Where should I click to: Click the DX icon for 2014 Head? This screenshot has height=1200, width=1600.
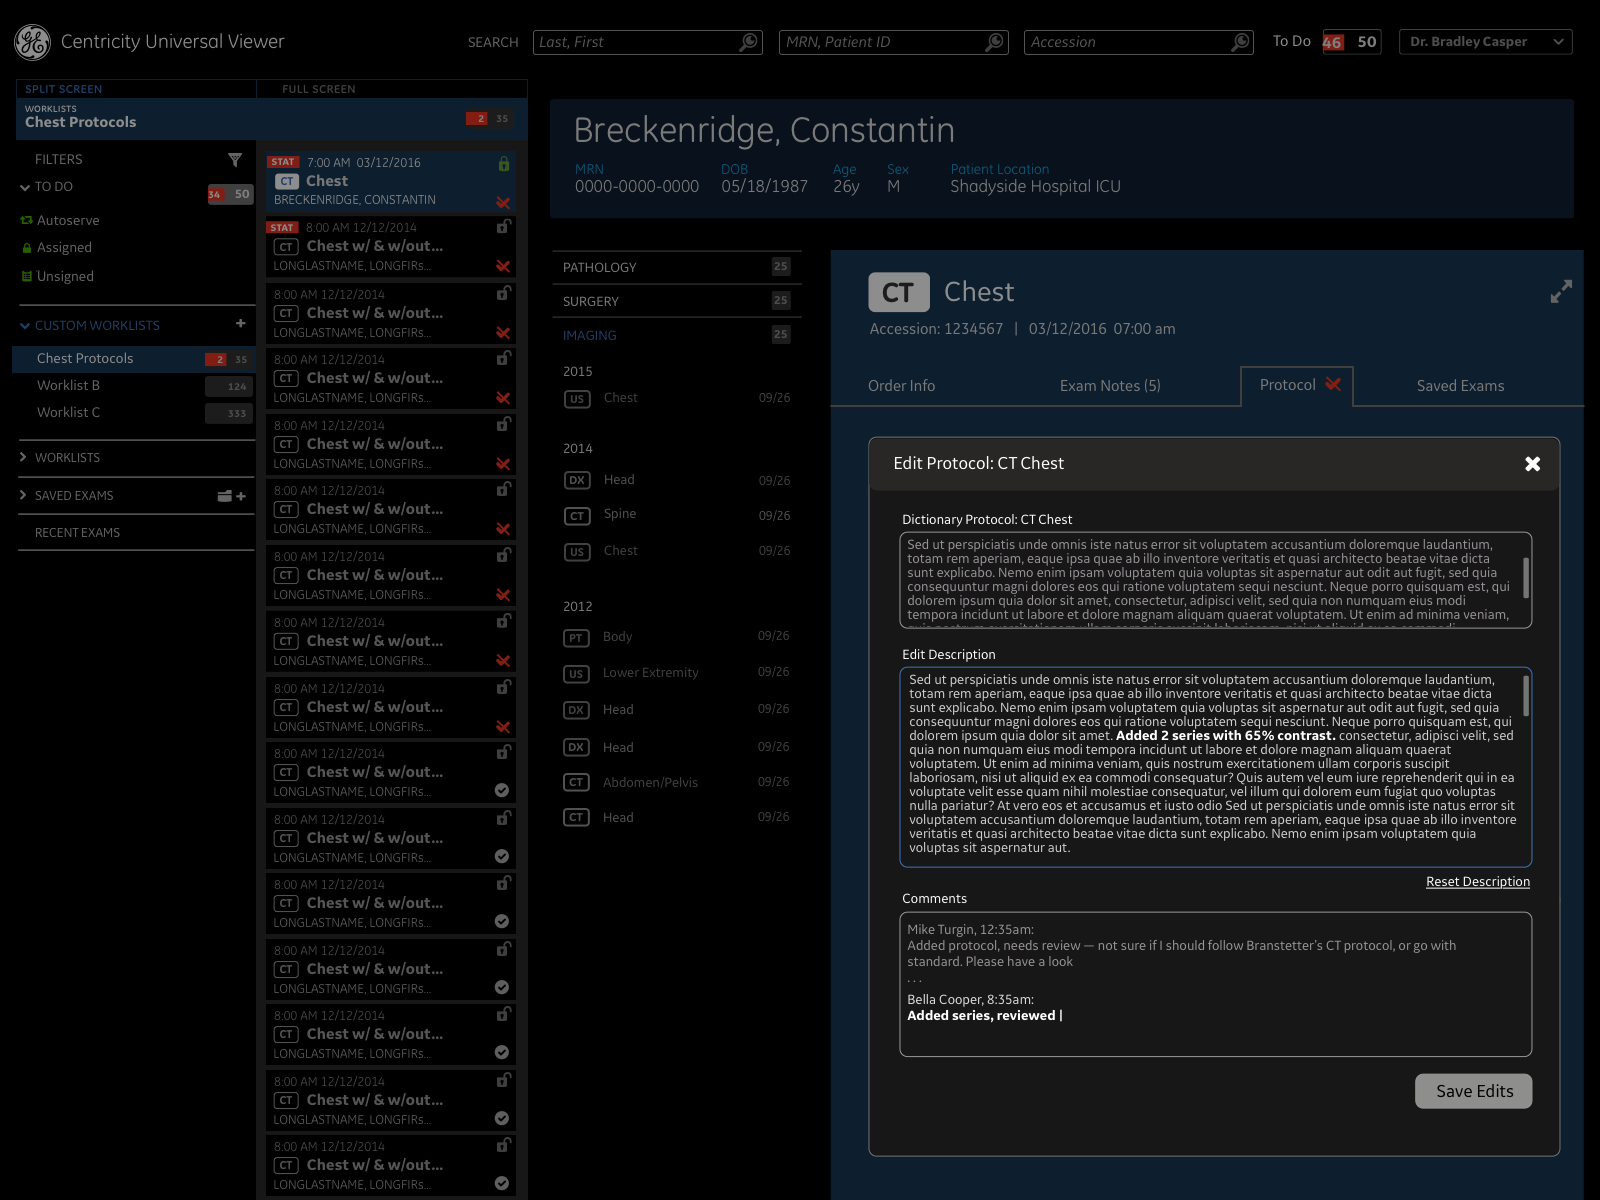[577, 480]
